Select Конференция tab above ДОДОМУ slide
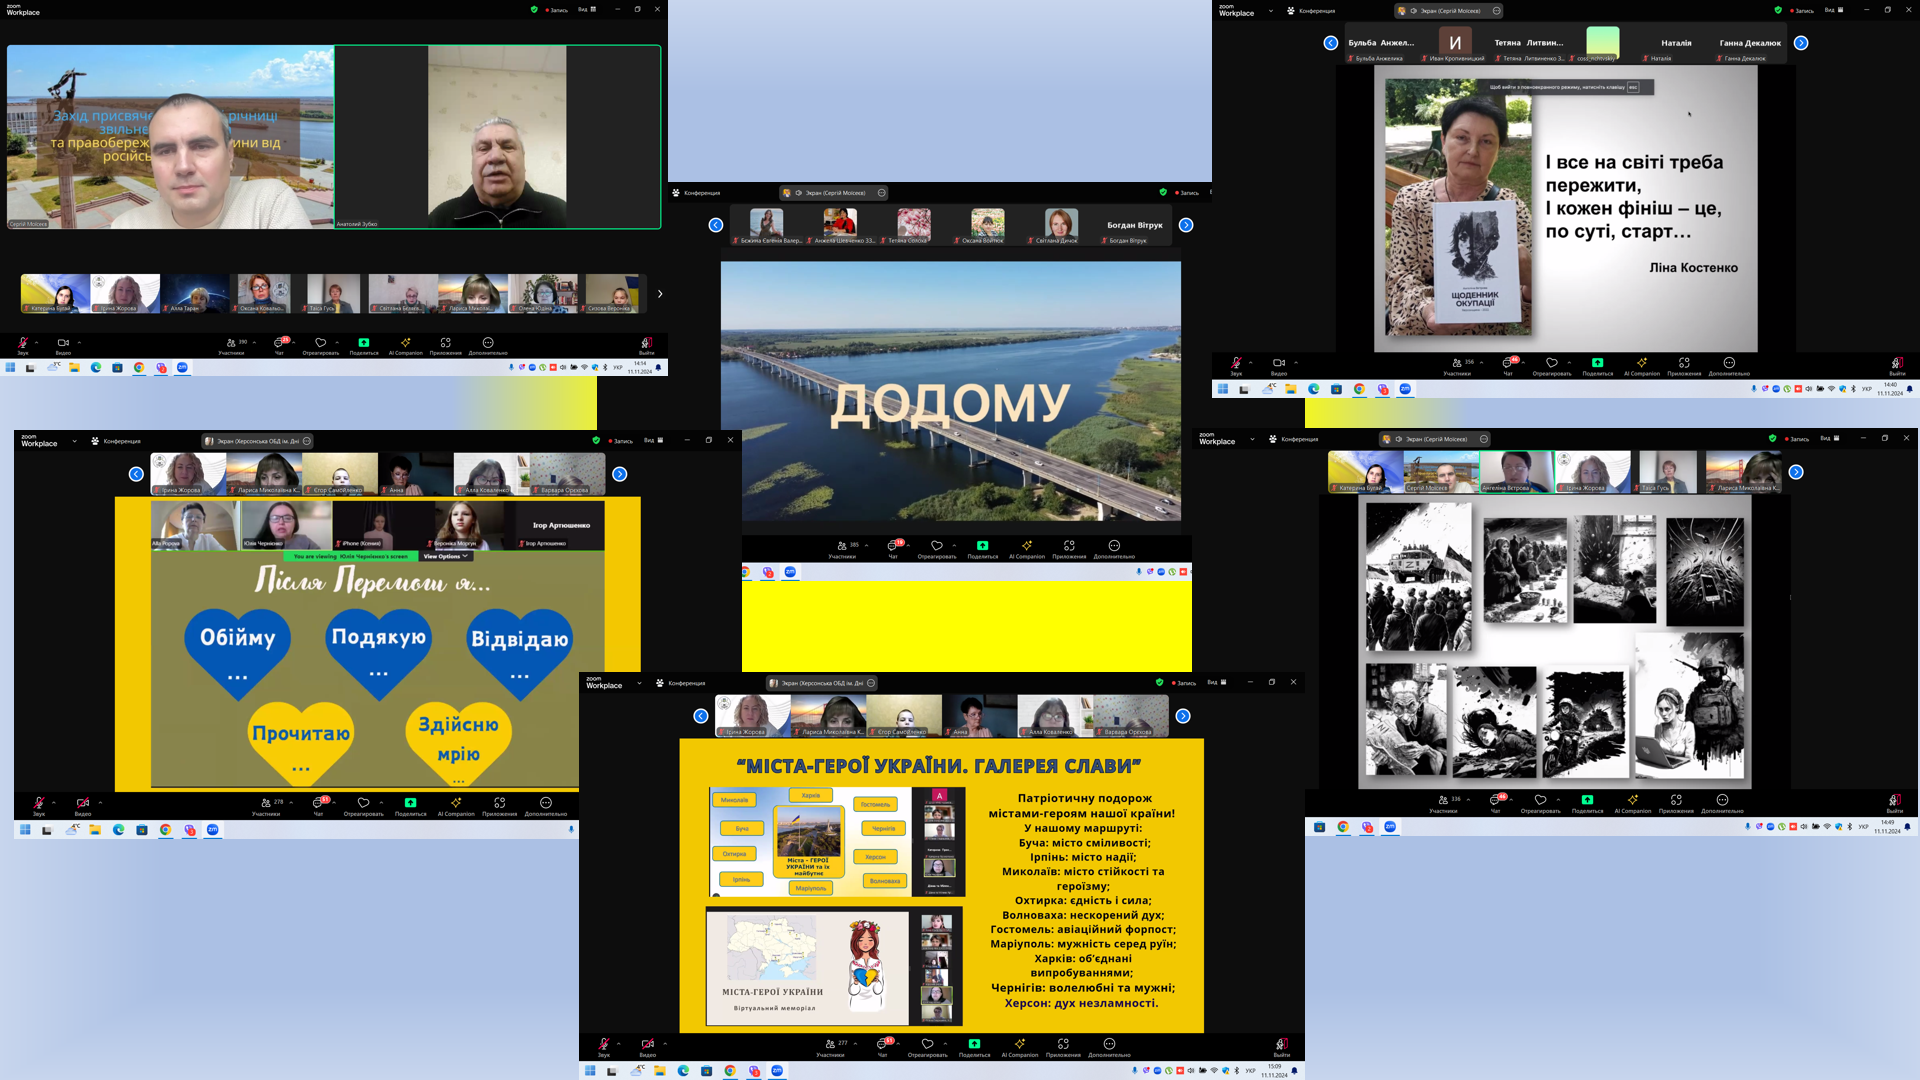 pos(697,193)
